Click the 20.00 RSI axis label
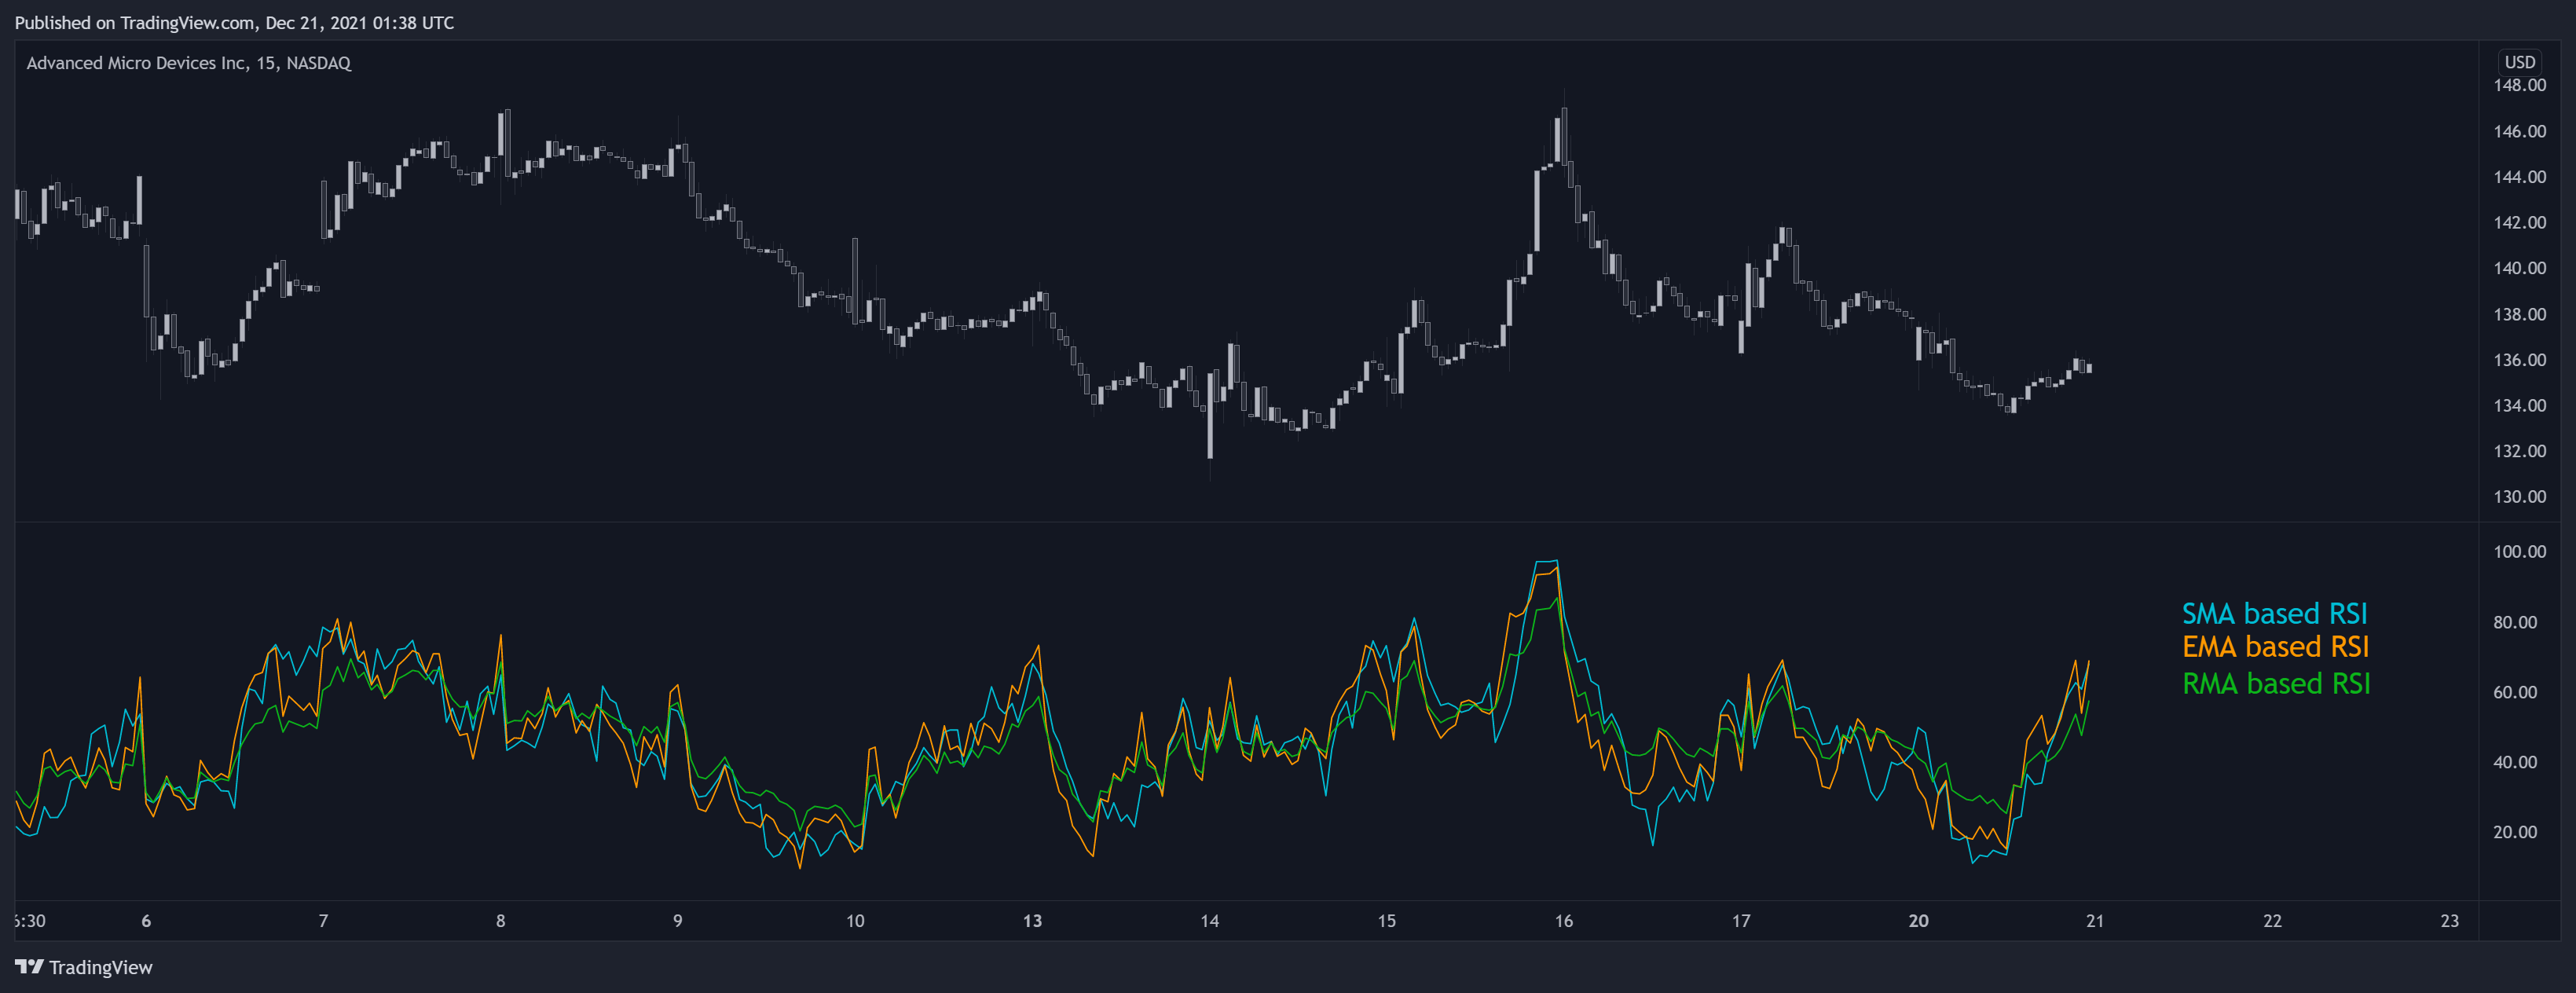 click(2514, 831)
